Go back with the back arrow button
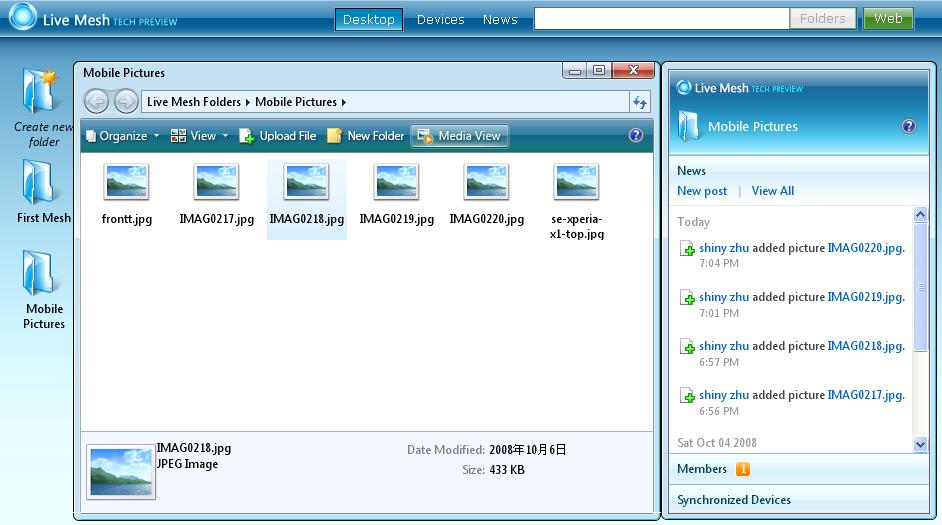This screenshot has height=525, width=942. tap(96, 102)
